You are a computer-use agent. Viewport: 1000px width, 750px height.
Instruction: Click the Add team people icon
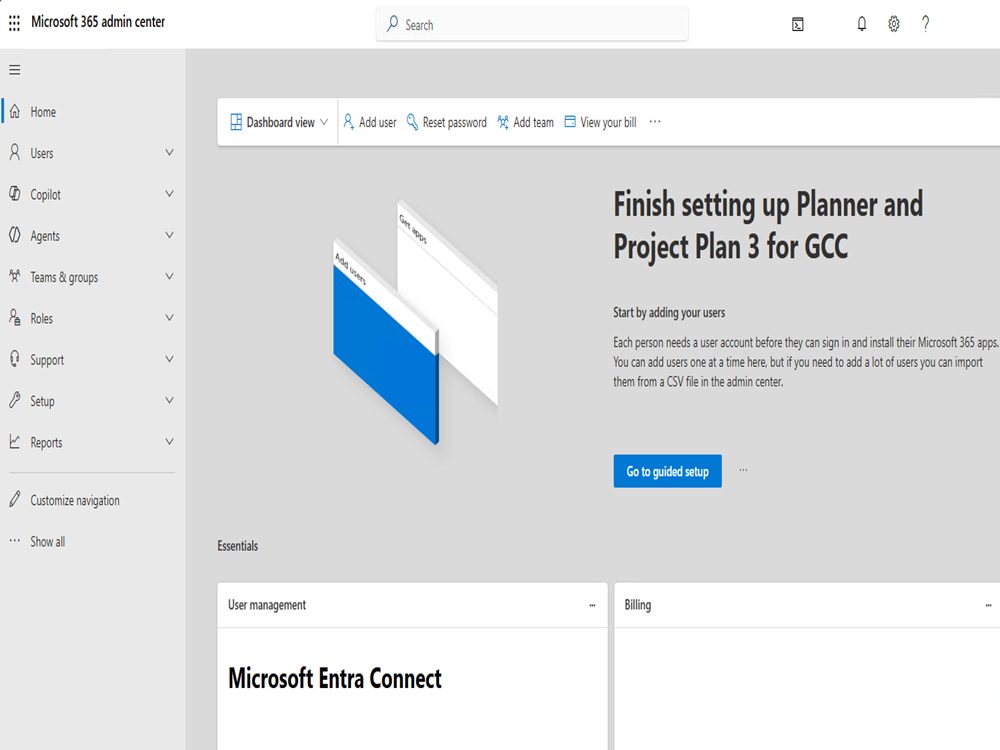click(503, 122)
